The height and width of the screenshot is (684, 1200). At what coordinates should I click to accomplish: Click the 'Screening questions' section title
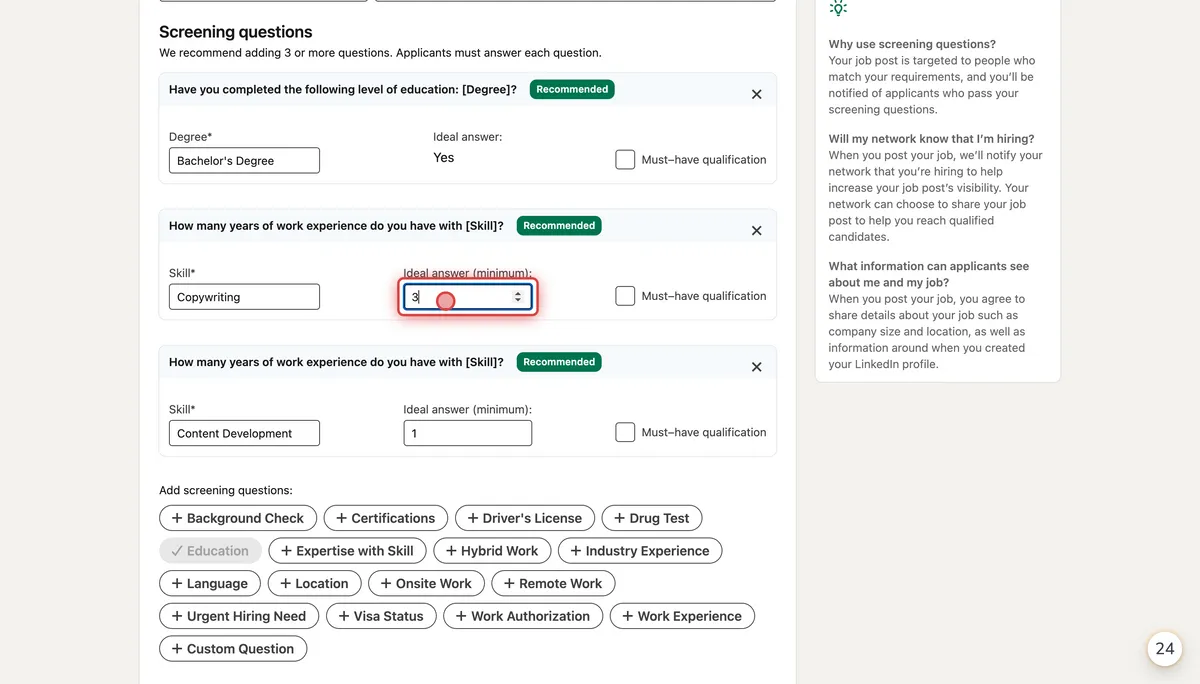click(x=236, y=32)
